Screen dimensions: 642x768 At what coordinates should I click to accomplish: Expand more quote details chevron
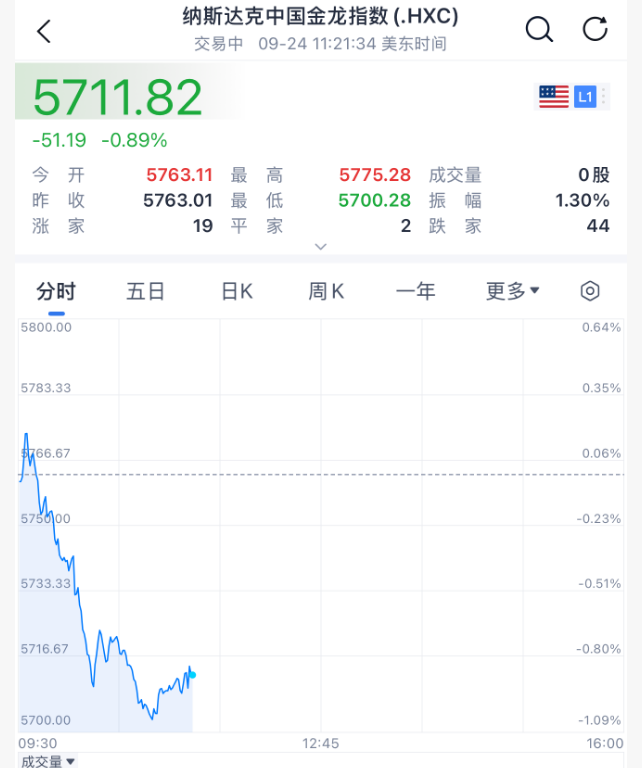(321, 246)
